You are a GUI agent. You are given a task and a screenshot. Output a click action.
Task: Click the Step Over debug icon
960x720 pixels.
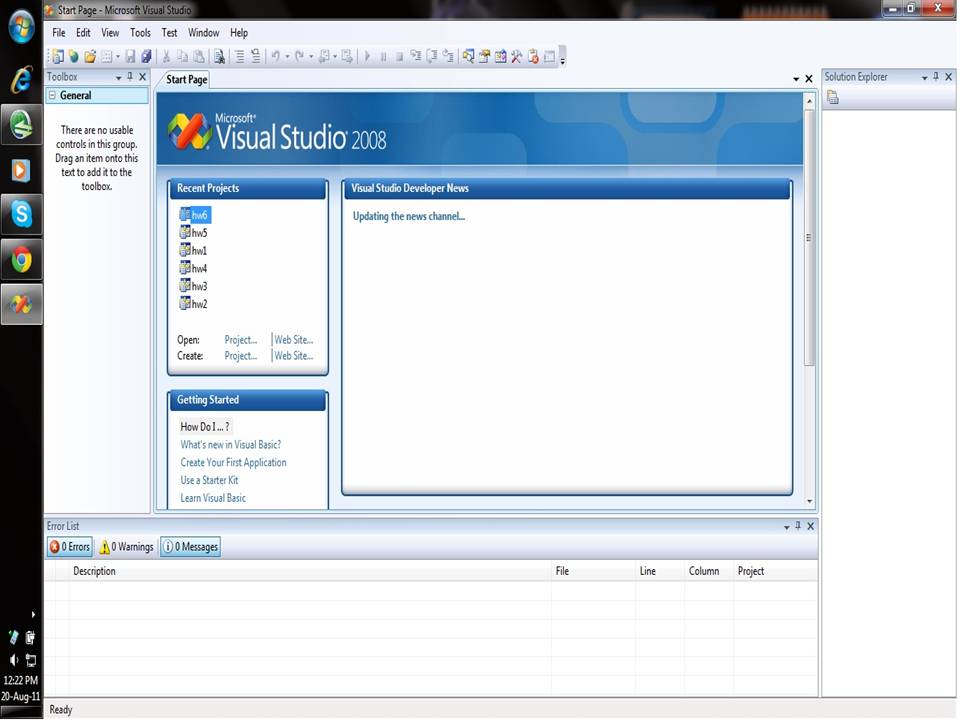tap(432, 56)
